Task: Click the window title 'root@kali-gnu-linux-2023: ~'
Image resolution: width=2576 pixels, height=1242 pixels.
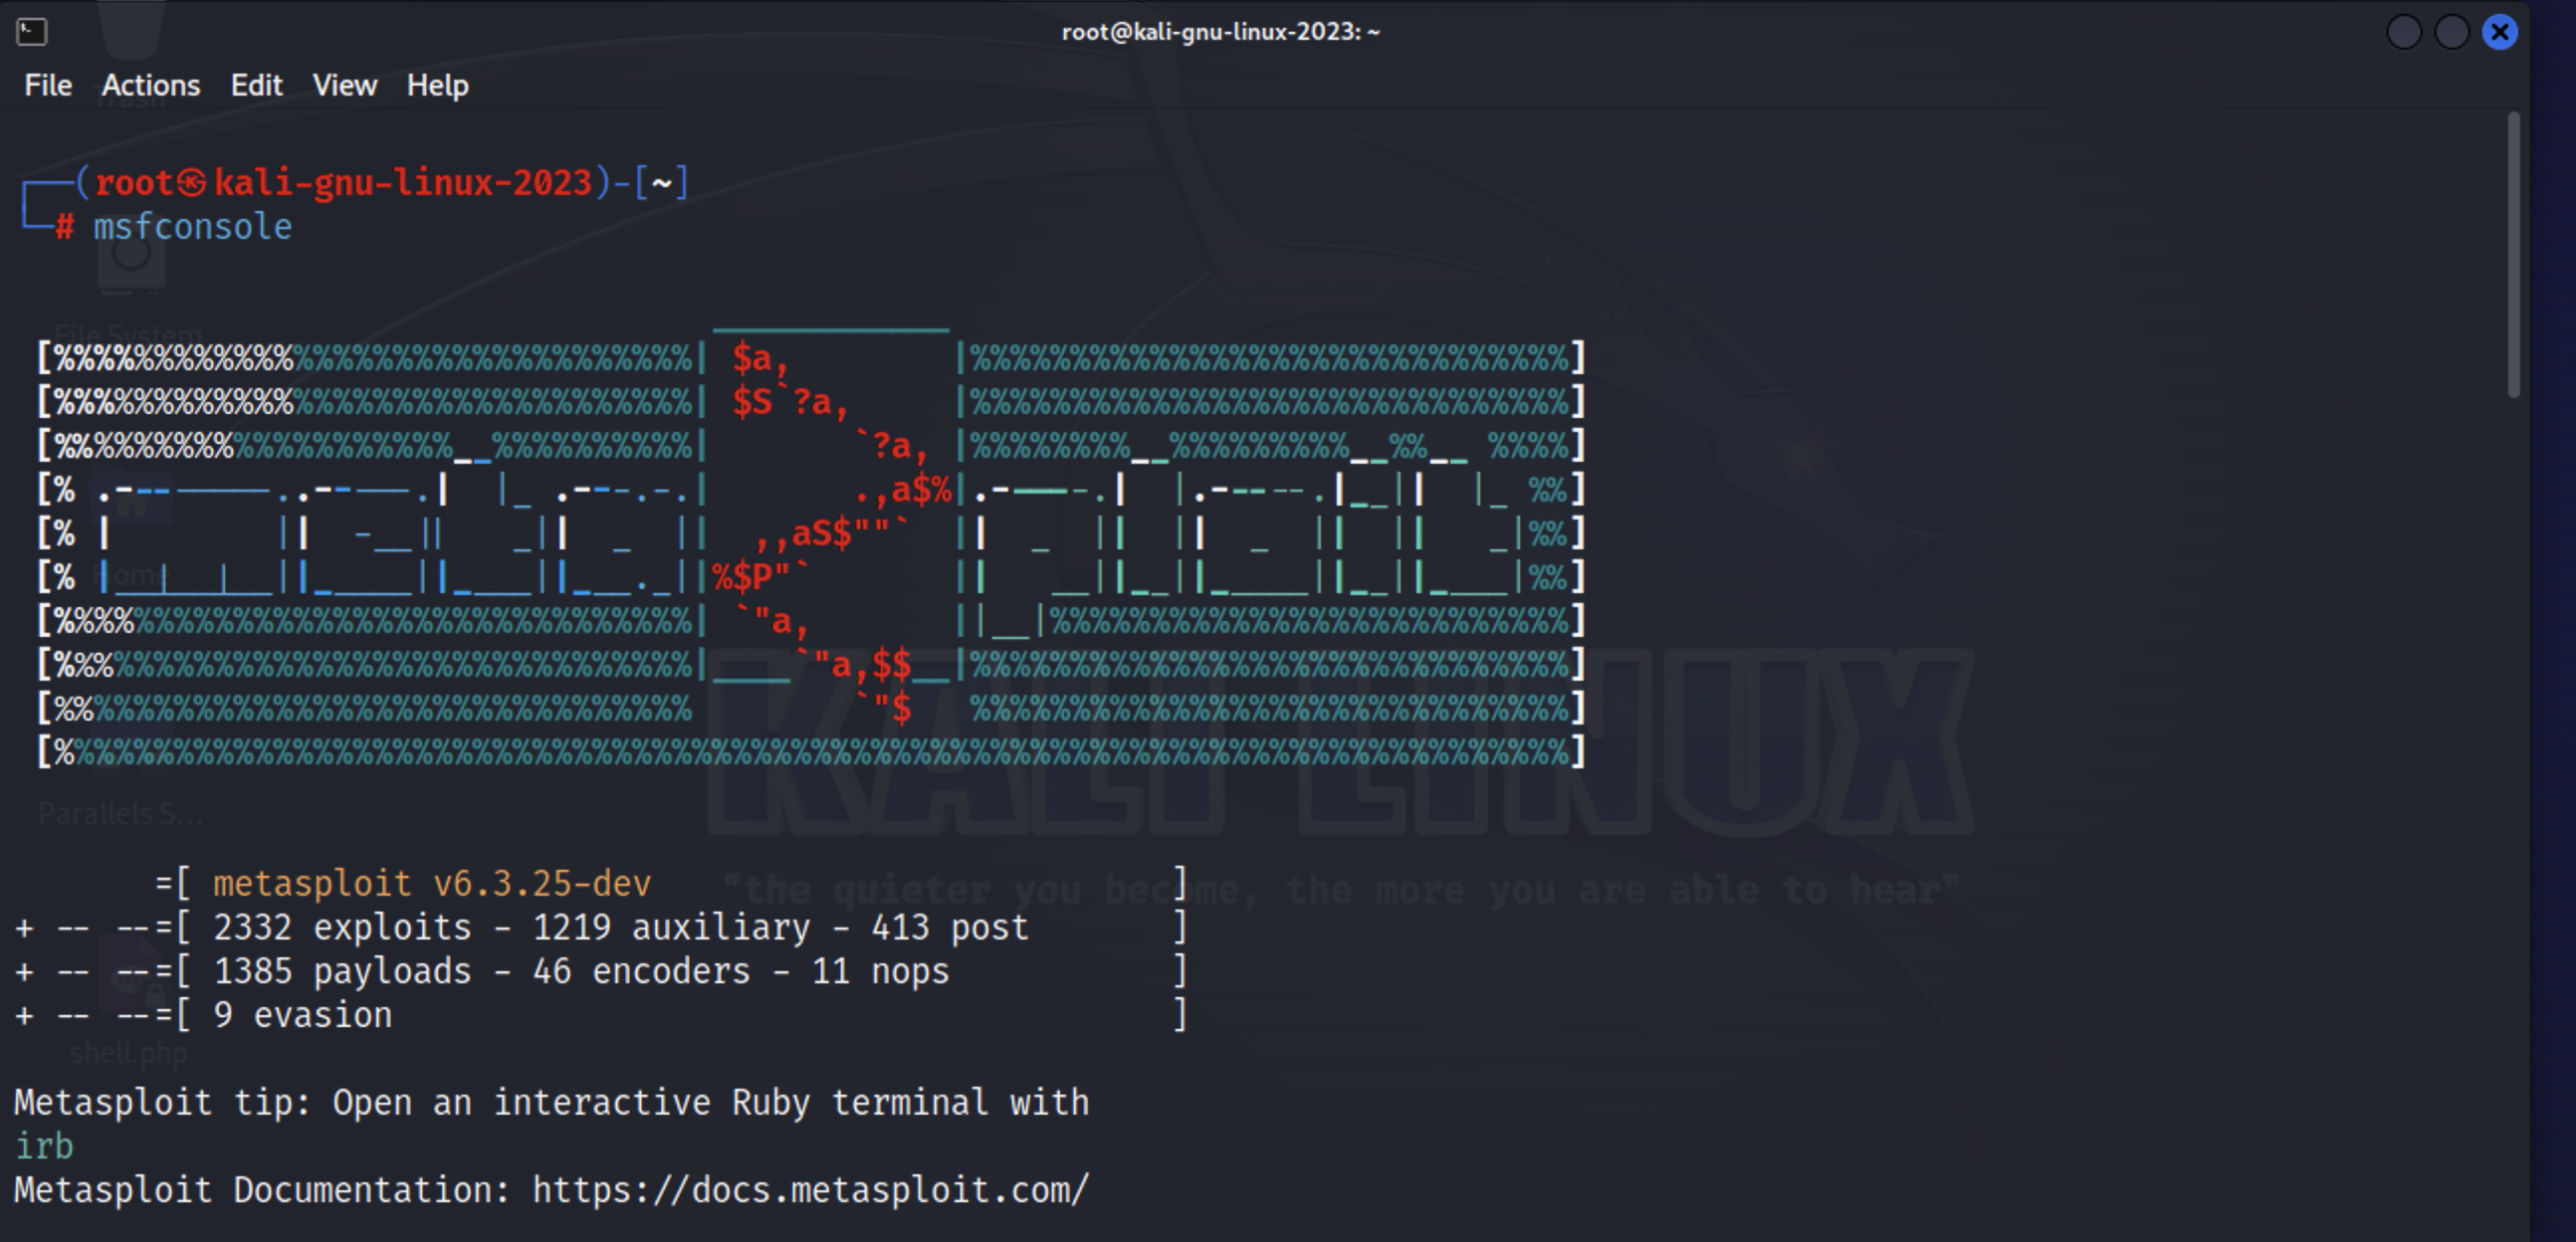Action: pyautogui.click(x=1220, y=32)
